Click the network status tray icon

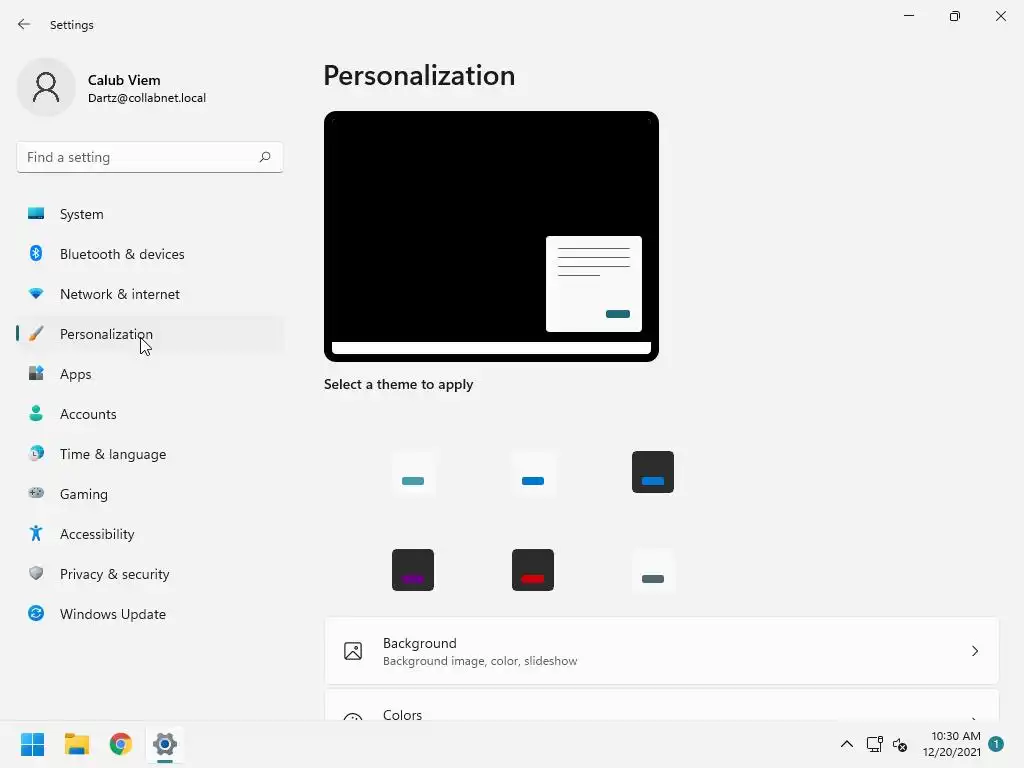[874, 744]
